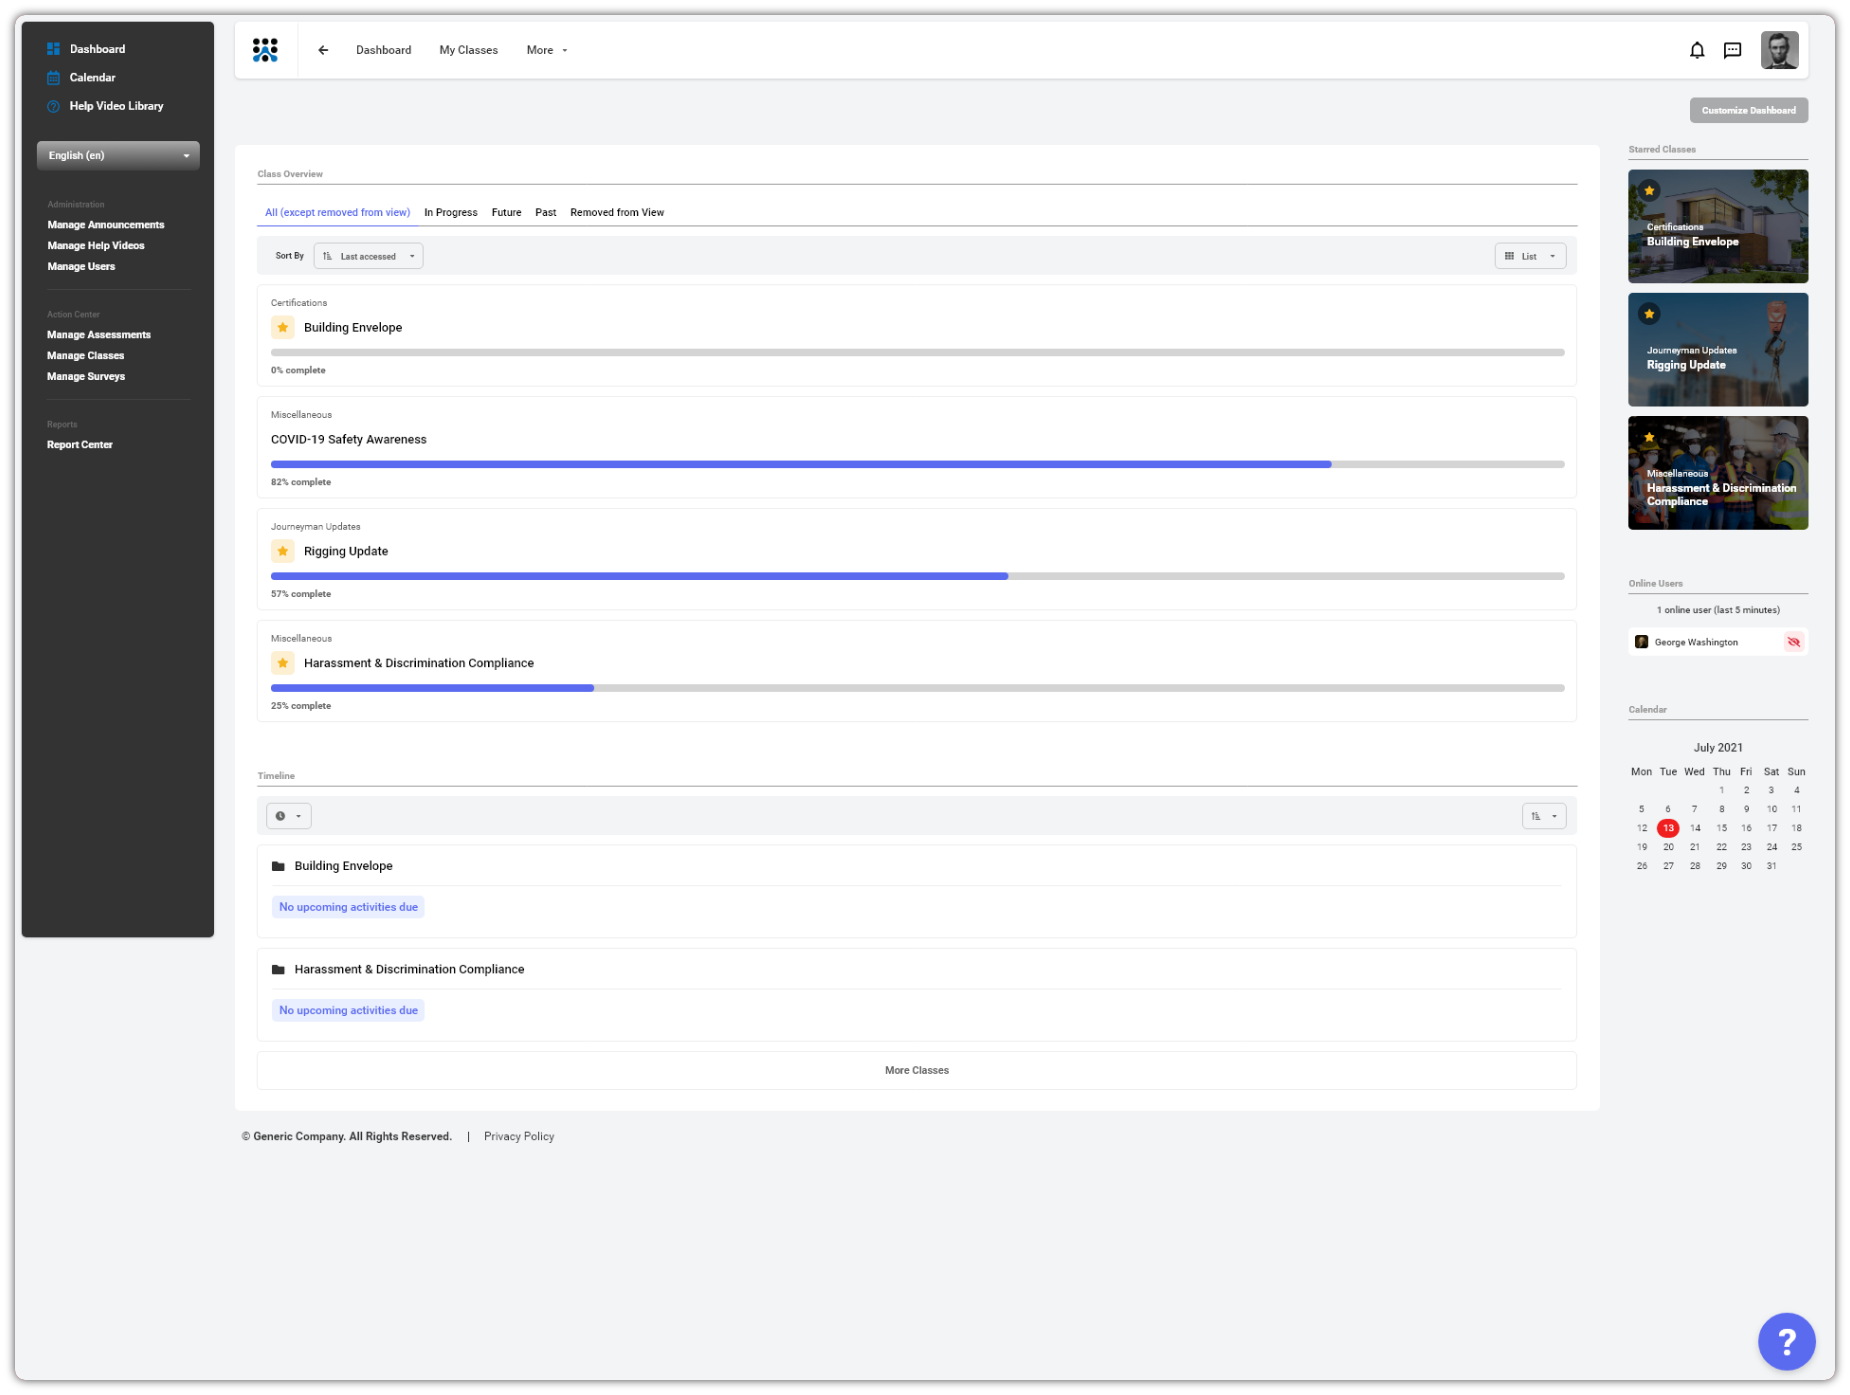Open Calendar in the left sidebar
The image size is (1850, 1395).
click(92, 77)
